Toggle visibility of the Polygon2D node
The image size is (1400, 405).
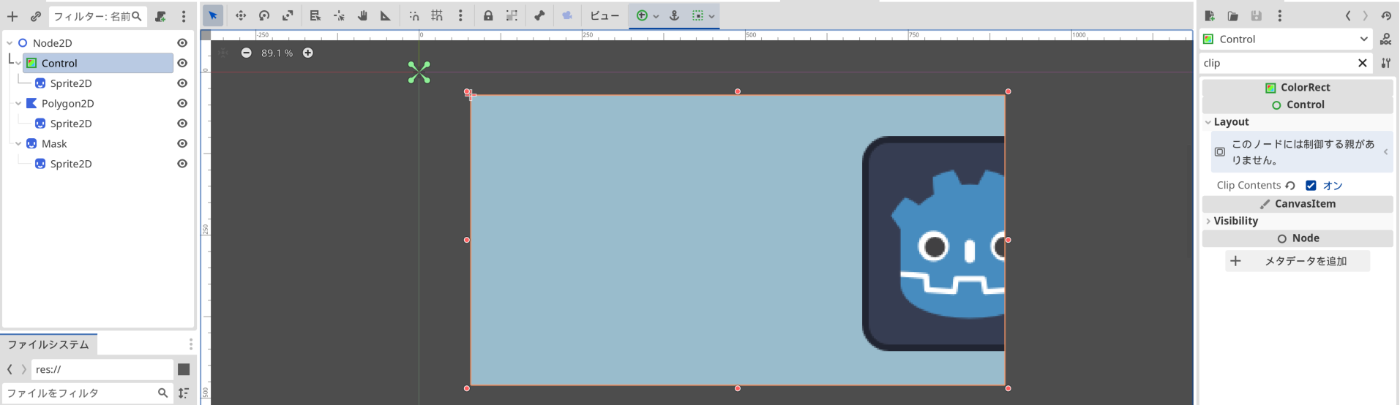tap(182, 103)
